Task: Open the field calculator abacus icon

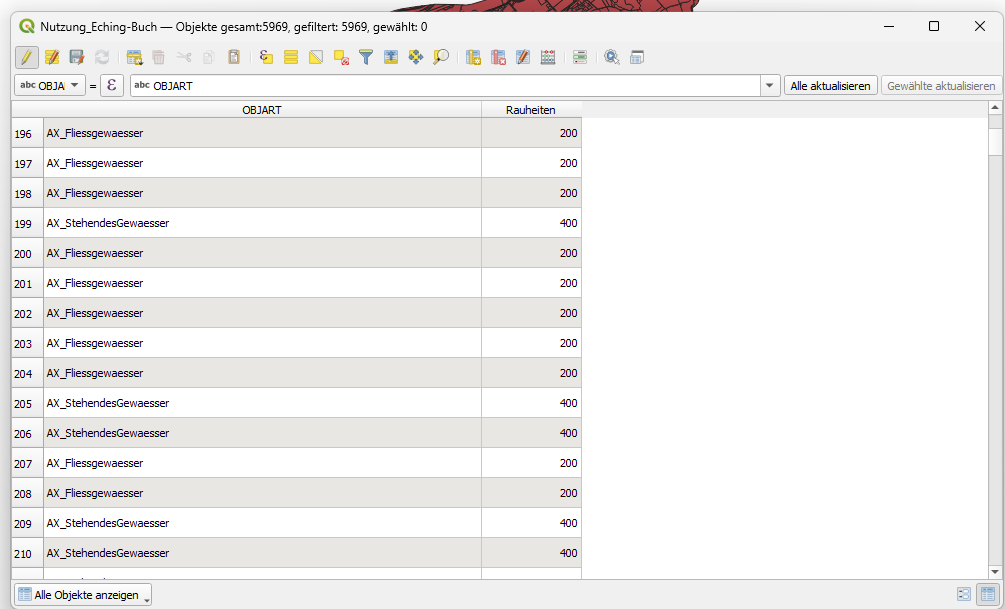Action: 548,57
